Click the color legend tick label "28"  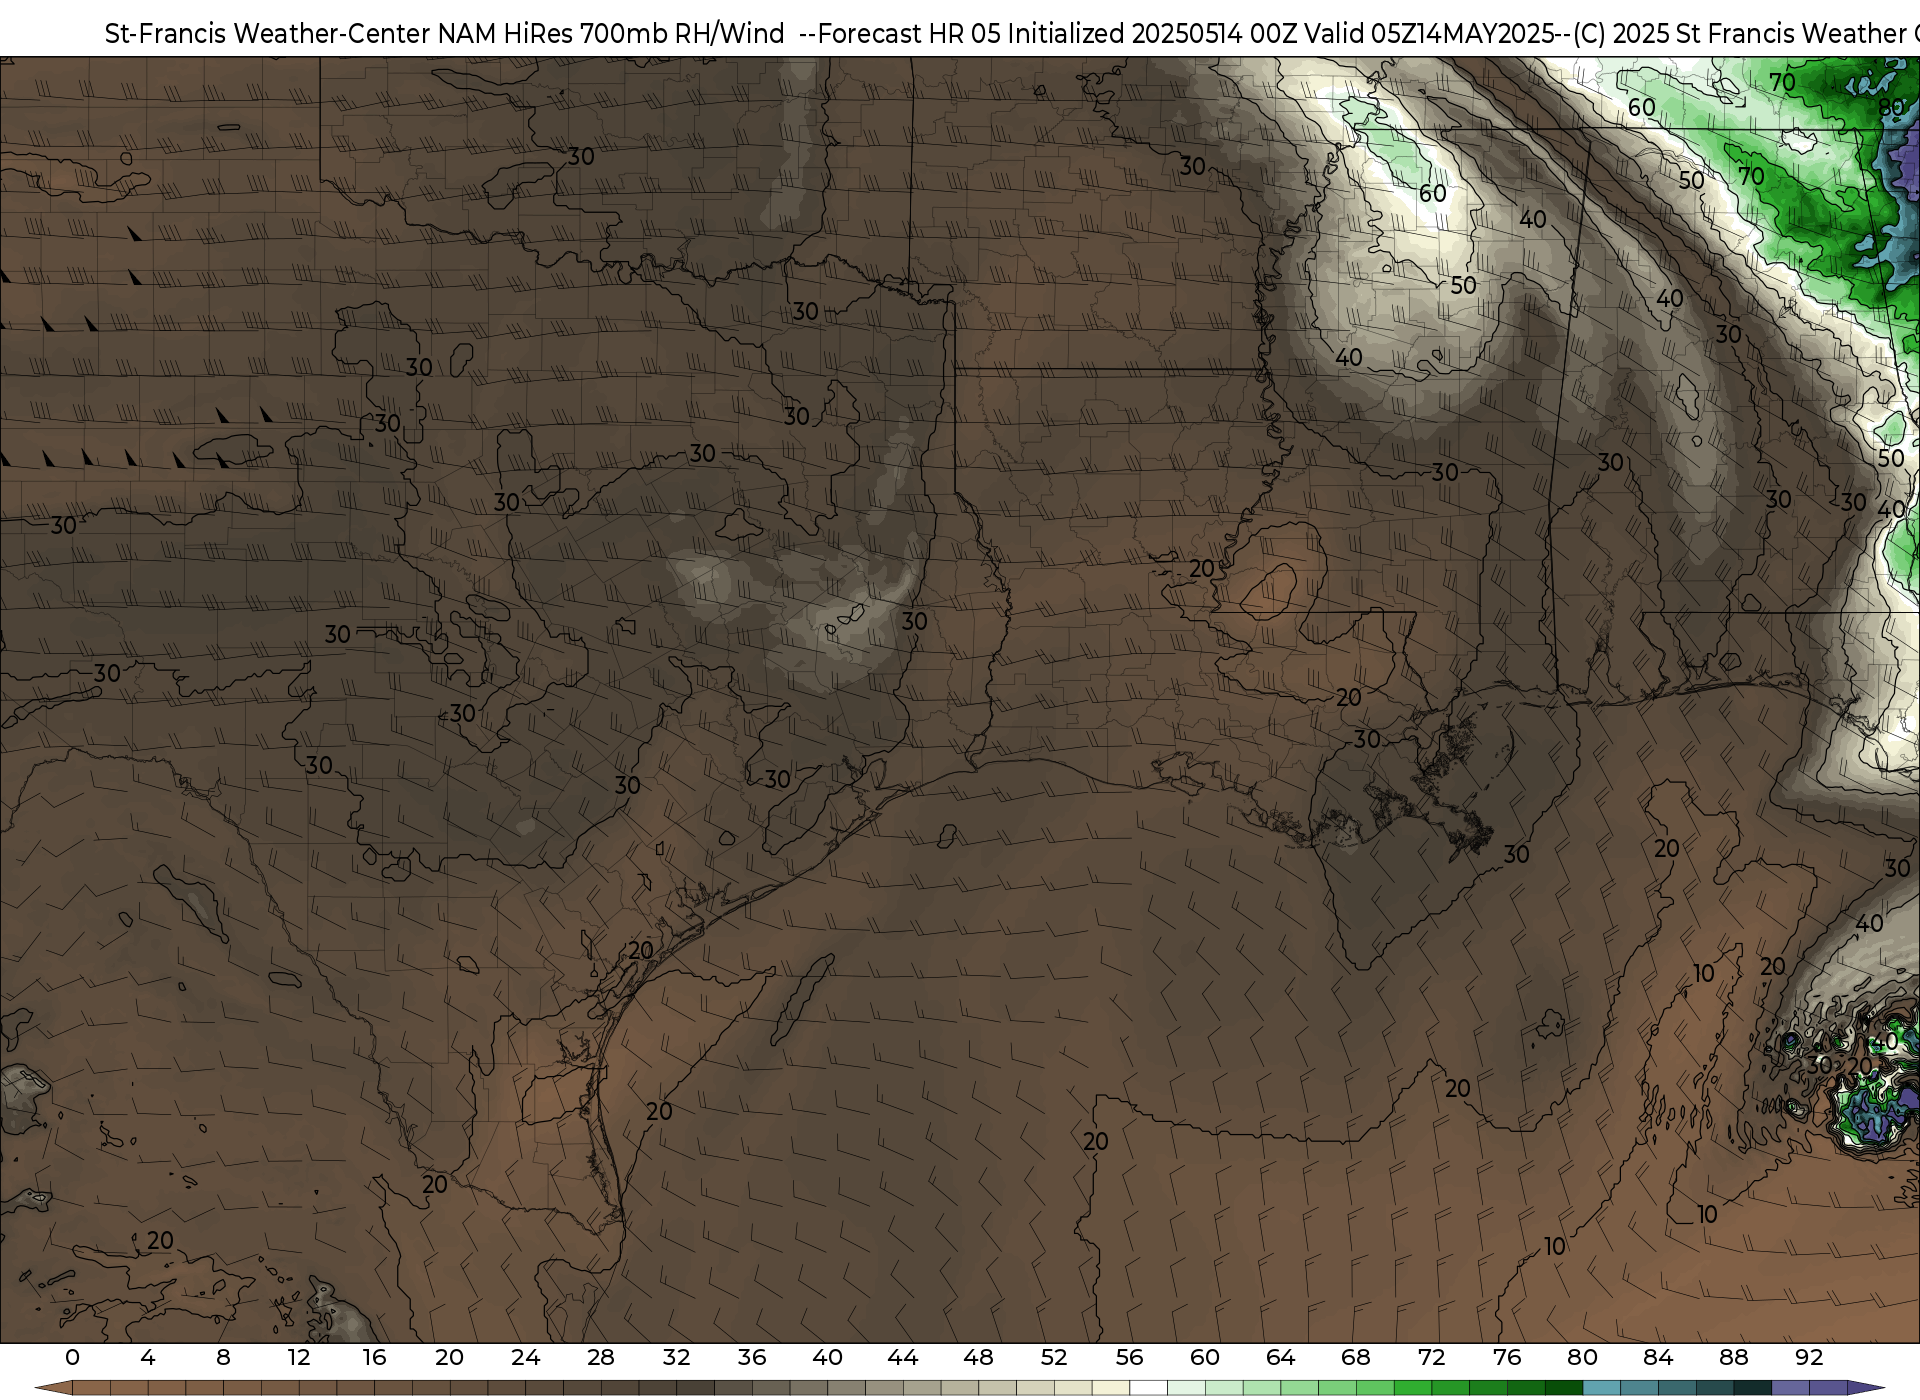click(601, 1357)
